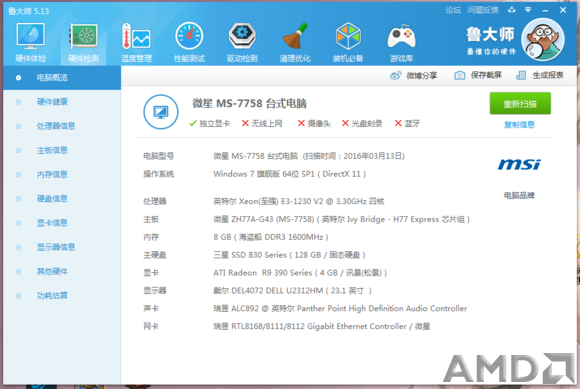Open 驱动检测 driver detection icon
Viewport: 580px width, 389px height.
[x=242, y=42]
